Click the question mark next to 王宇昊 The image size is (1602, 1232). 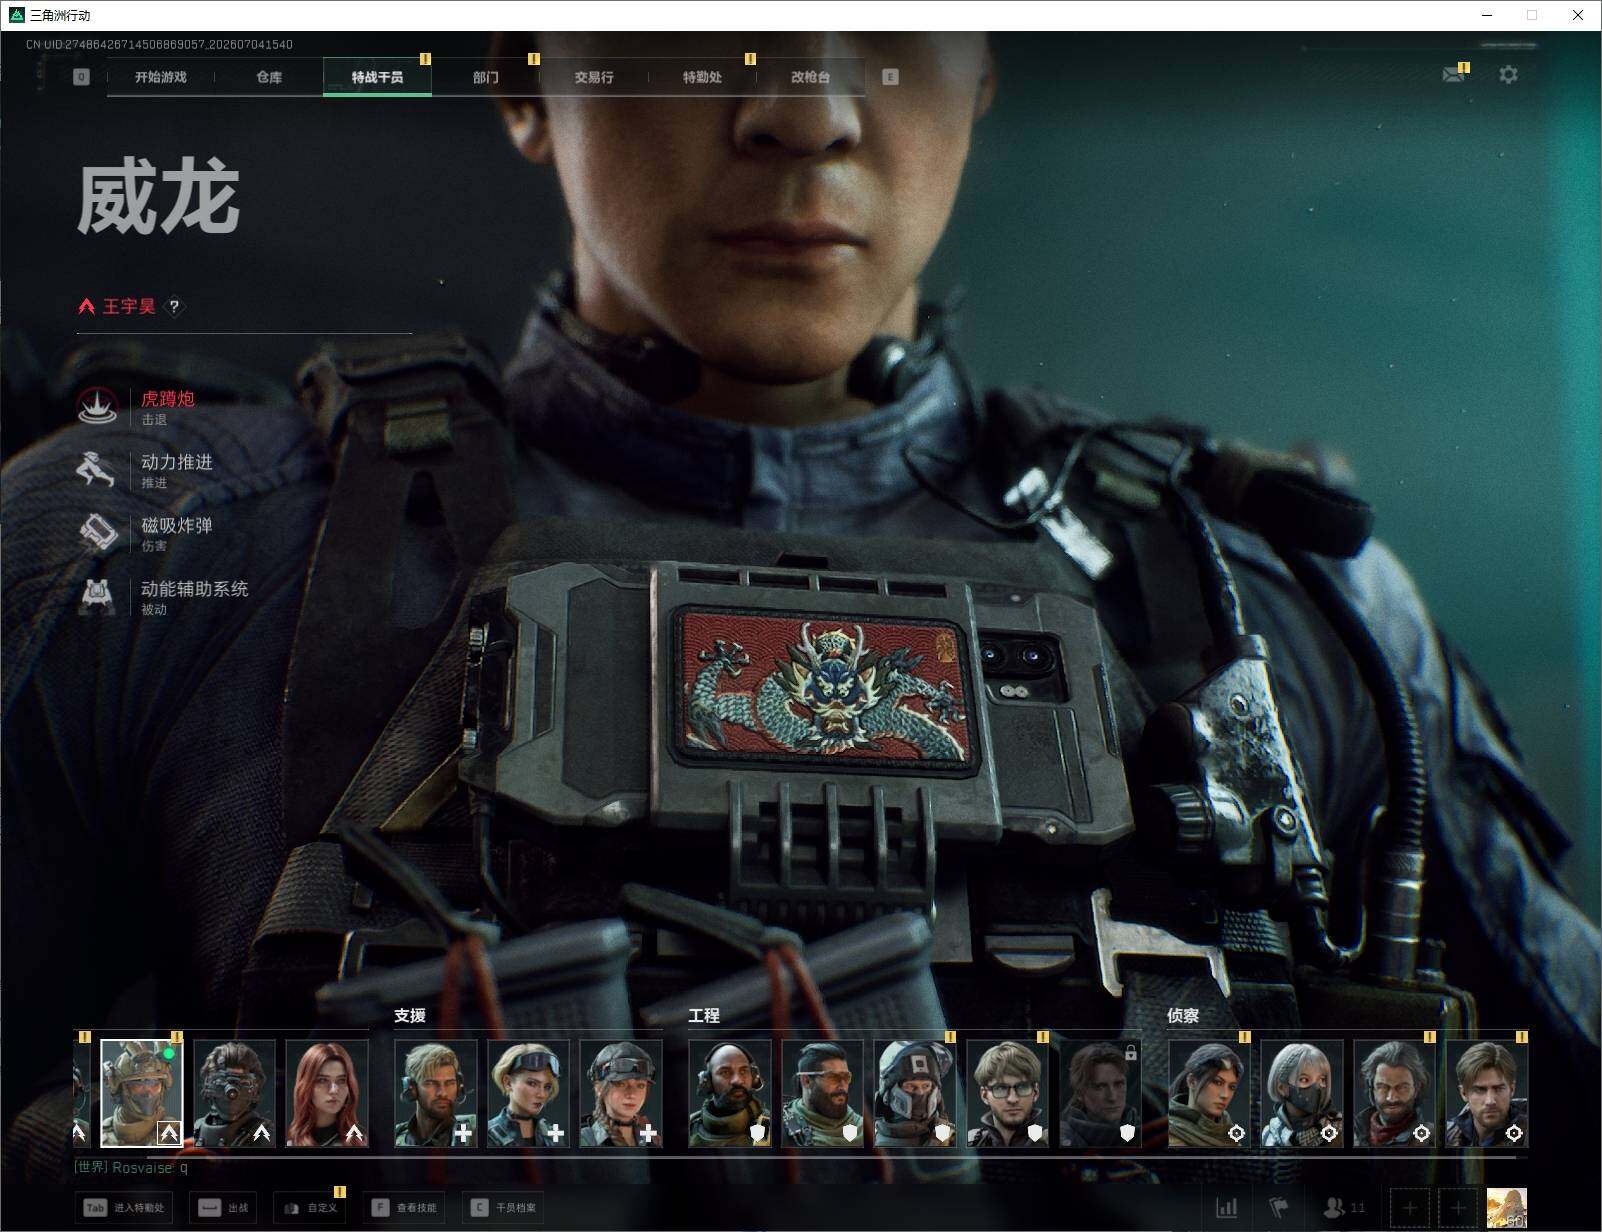[x=174, y=307]
